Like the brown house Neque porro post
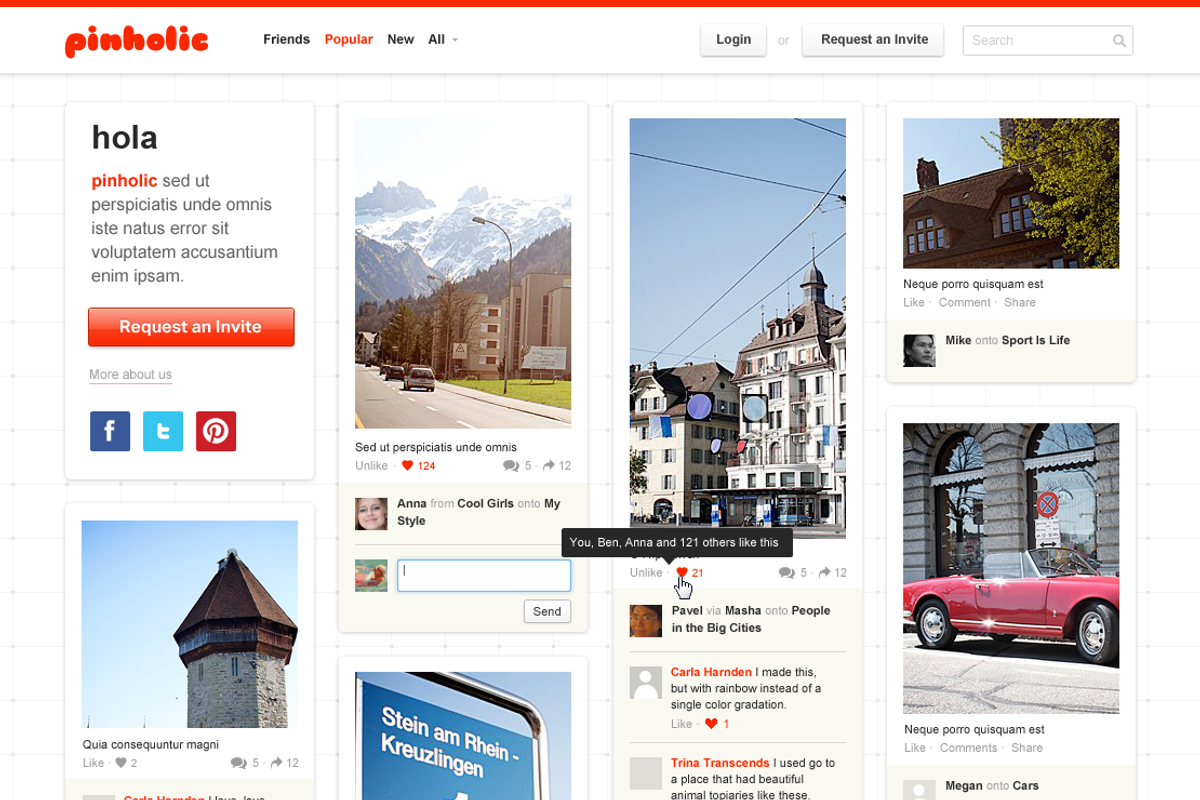Viewport: 1200px width, 800px height. (914, 302)
